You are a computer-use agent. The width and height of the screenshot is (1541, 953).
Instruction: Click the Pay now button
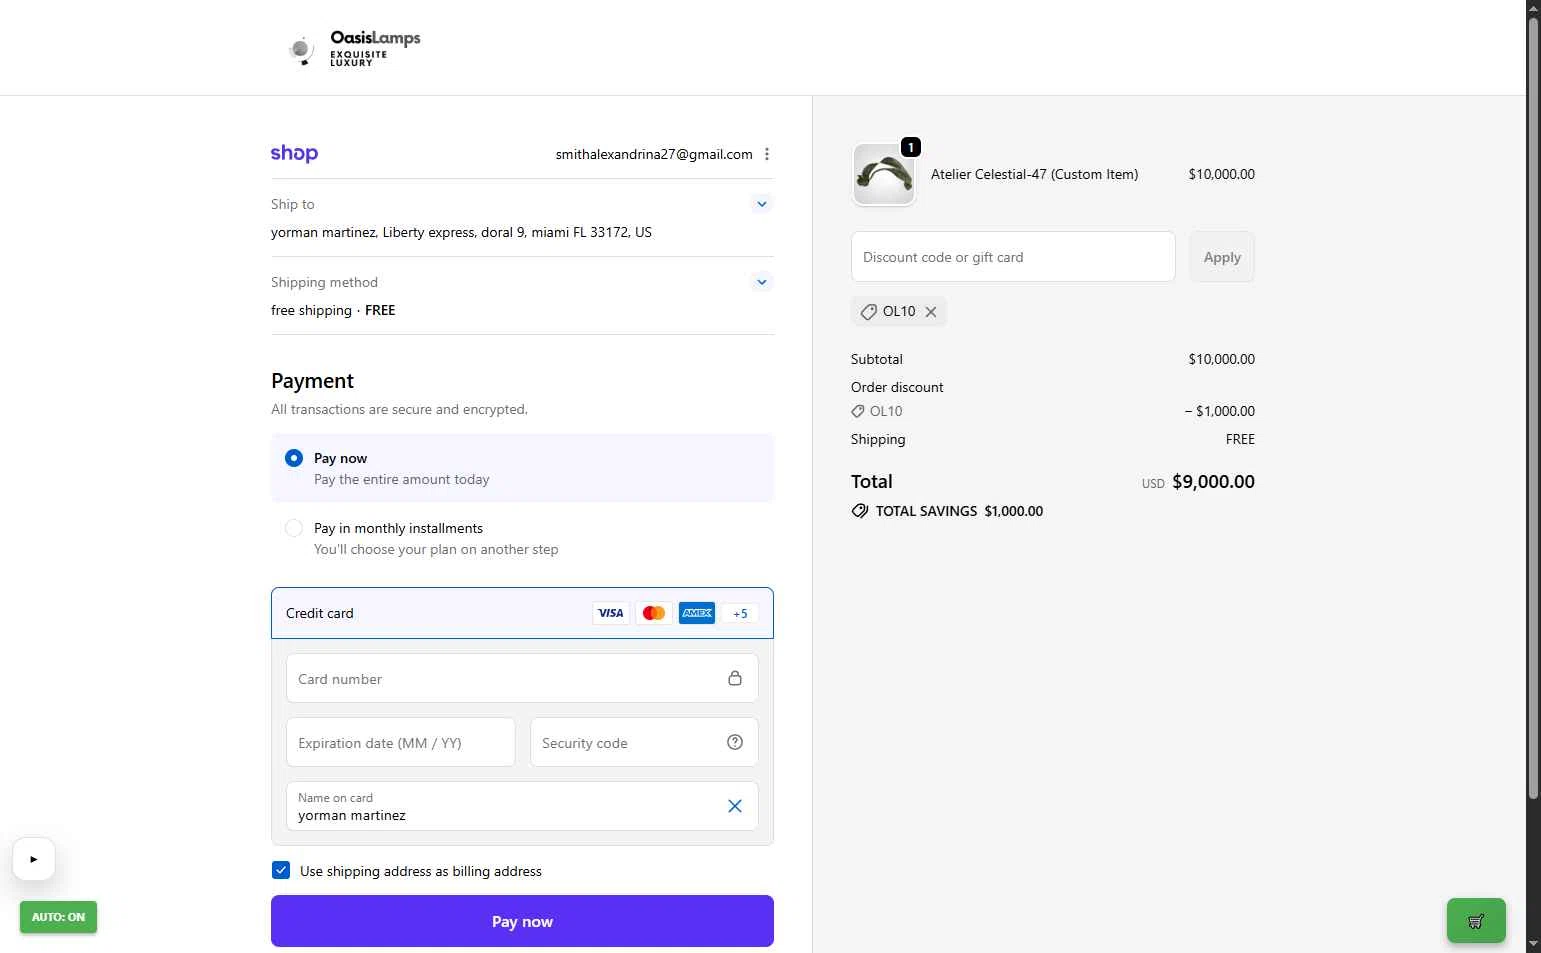pos(522,921)
